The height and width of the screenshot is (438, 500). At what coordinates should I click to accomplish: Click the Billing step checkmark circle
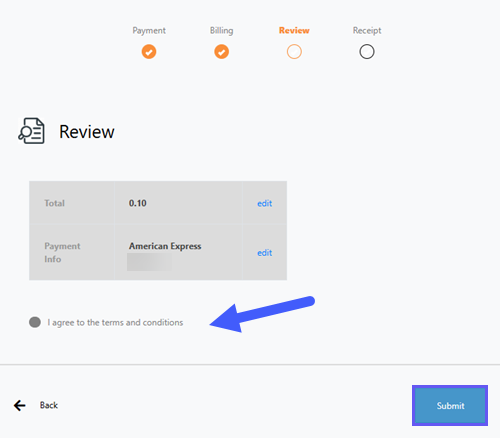[221, 52]
